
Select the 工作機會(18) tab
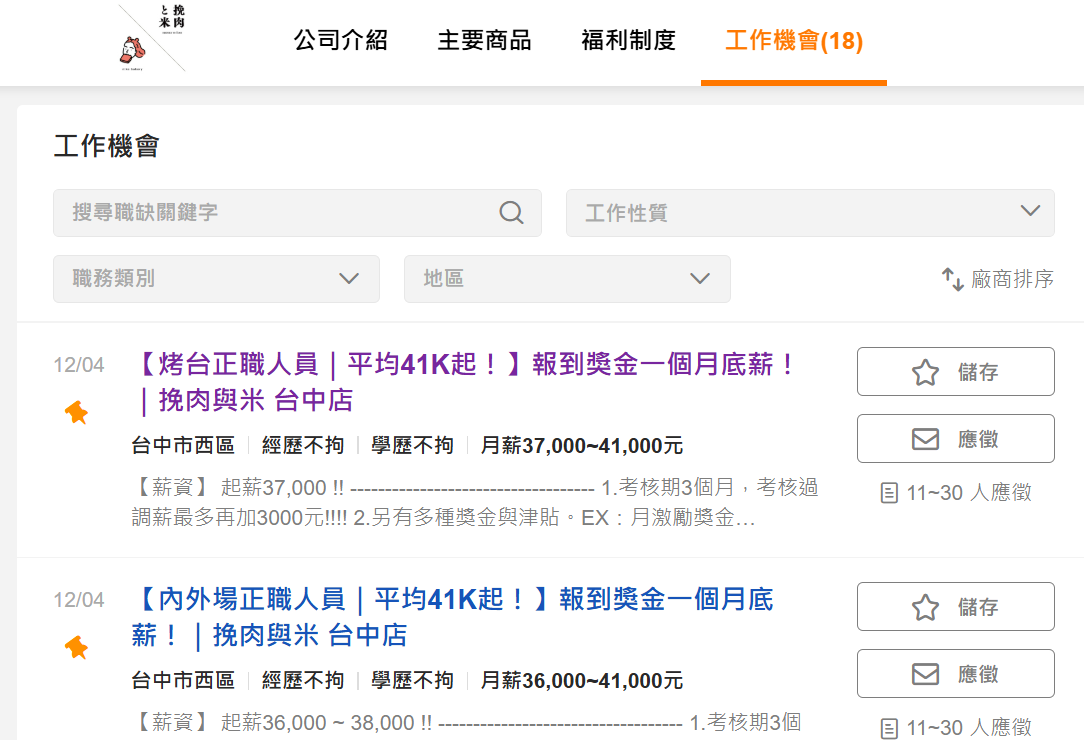(793, 41)
